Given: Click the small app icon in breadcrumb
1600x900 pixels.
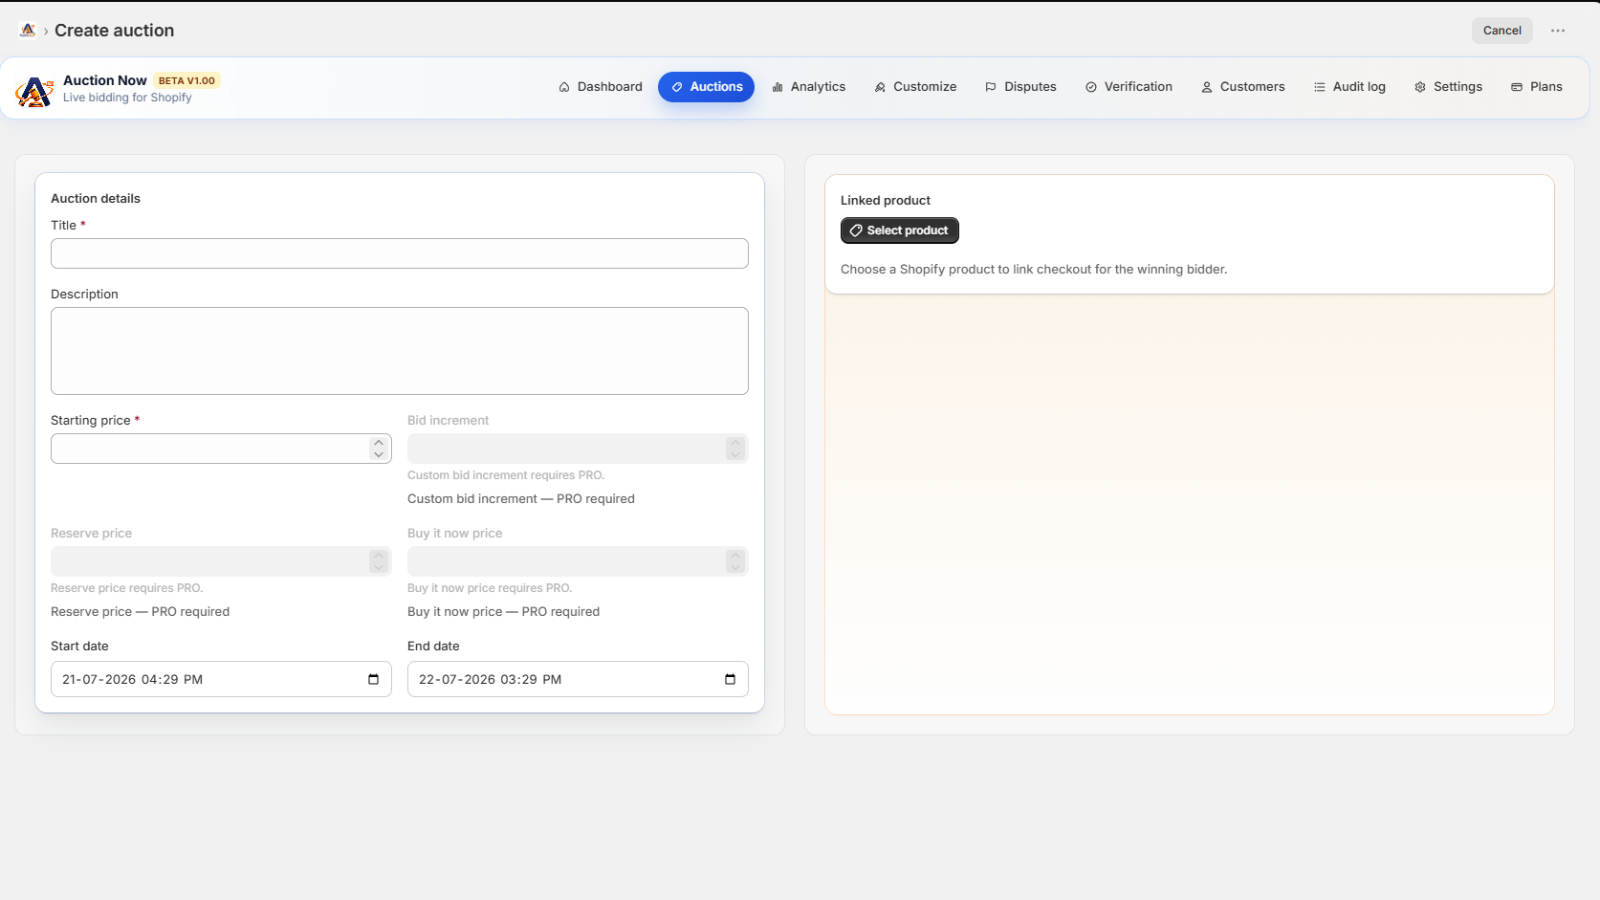Looking at the screenshot, I should pos(28,30).
